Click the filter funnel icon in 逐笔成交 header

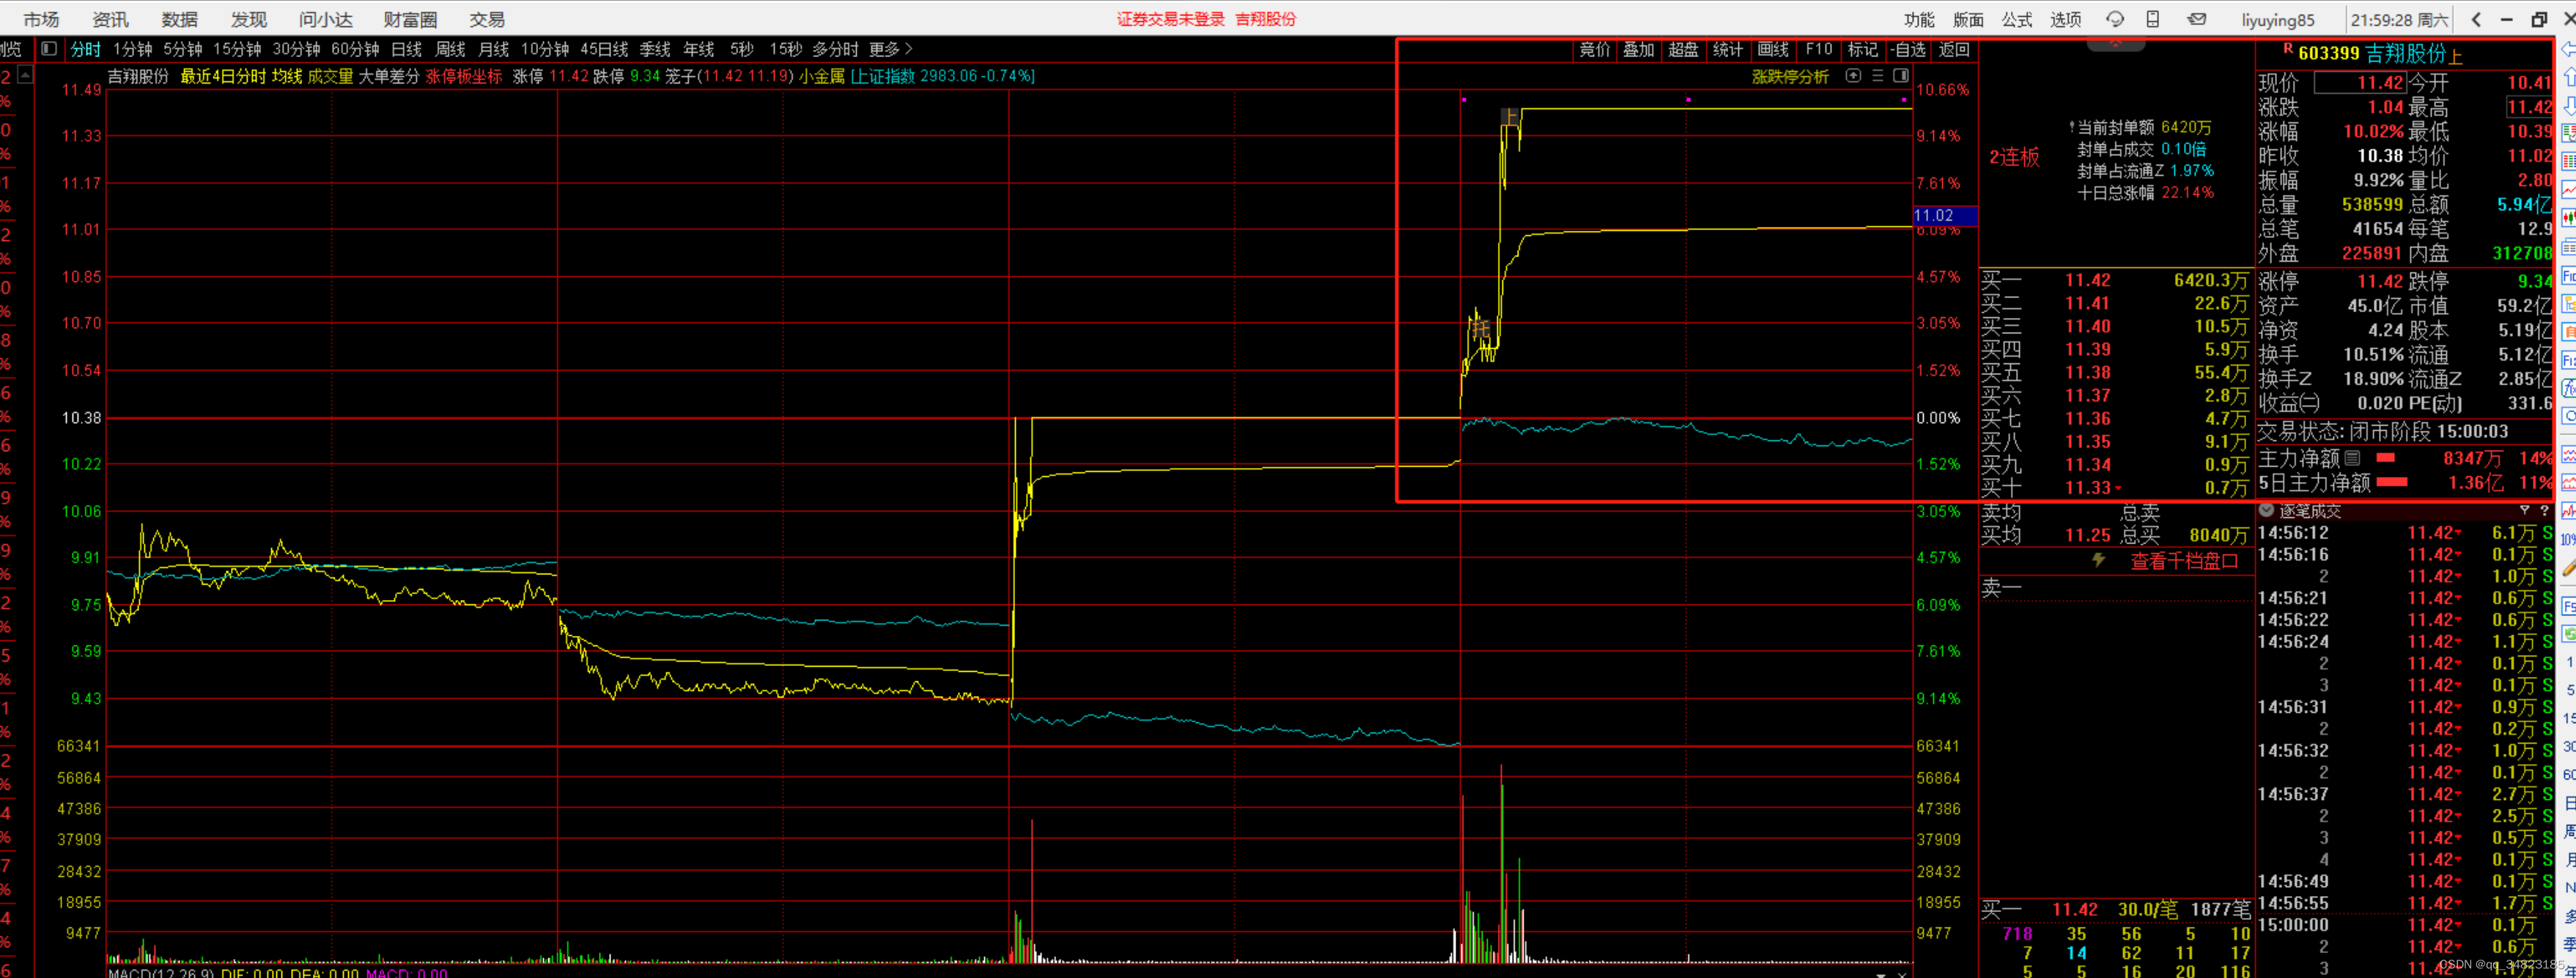[x=2524, y=510]
